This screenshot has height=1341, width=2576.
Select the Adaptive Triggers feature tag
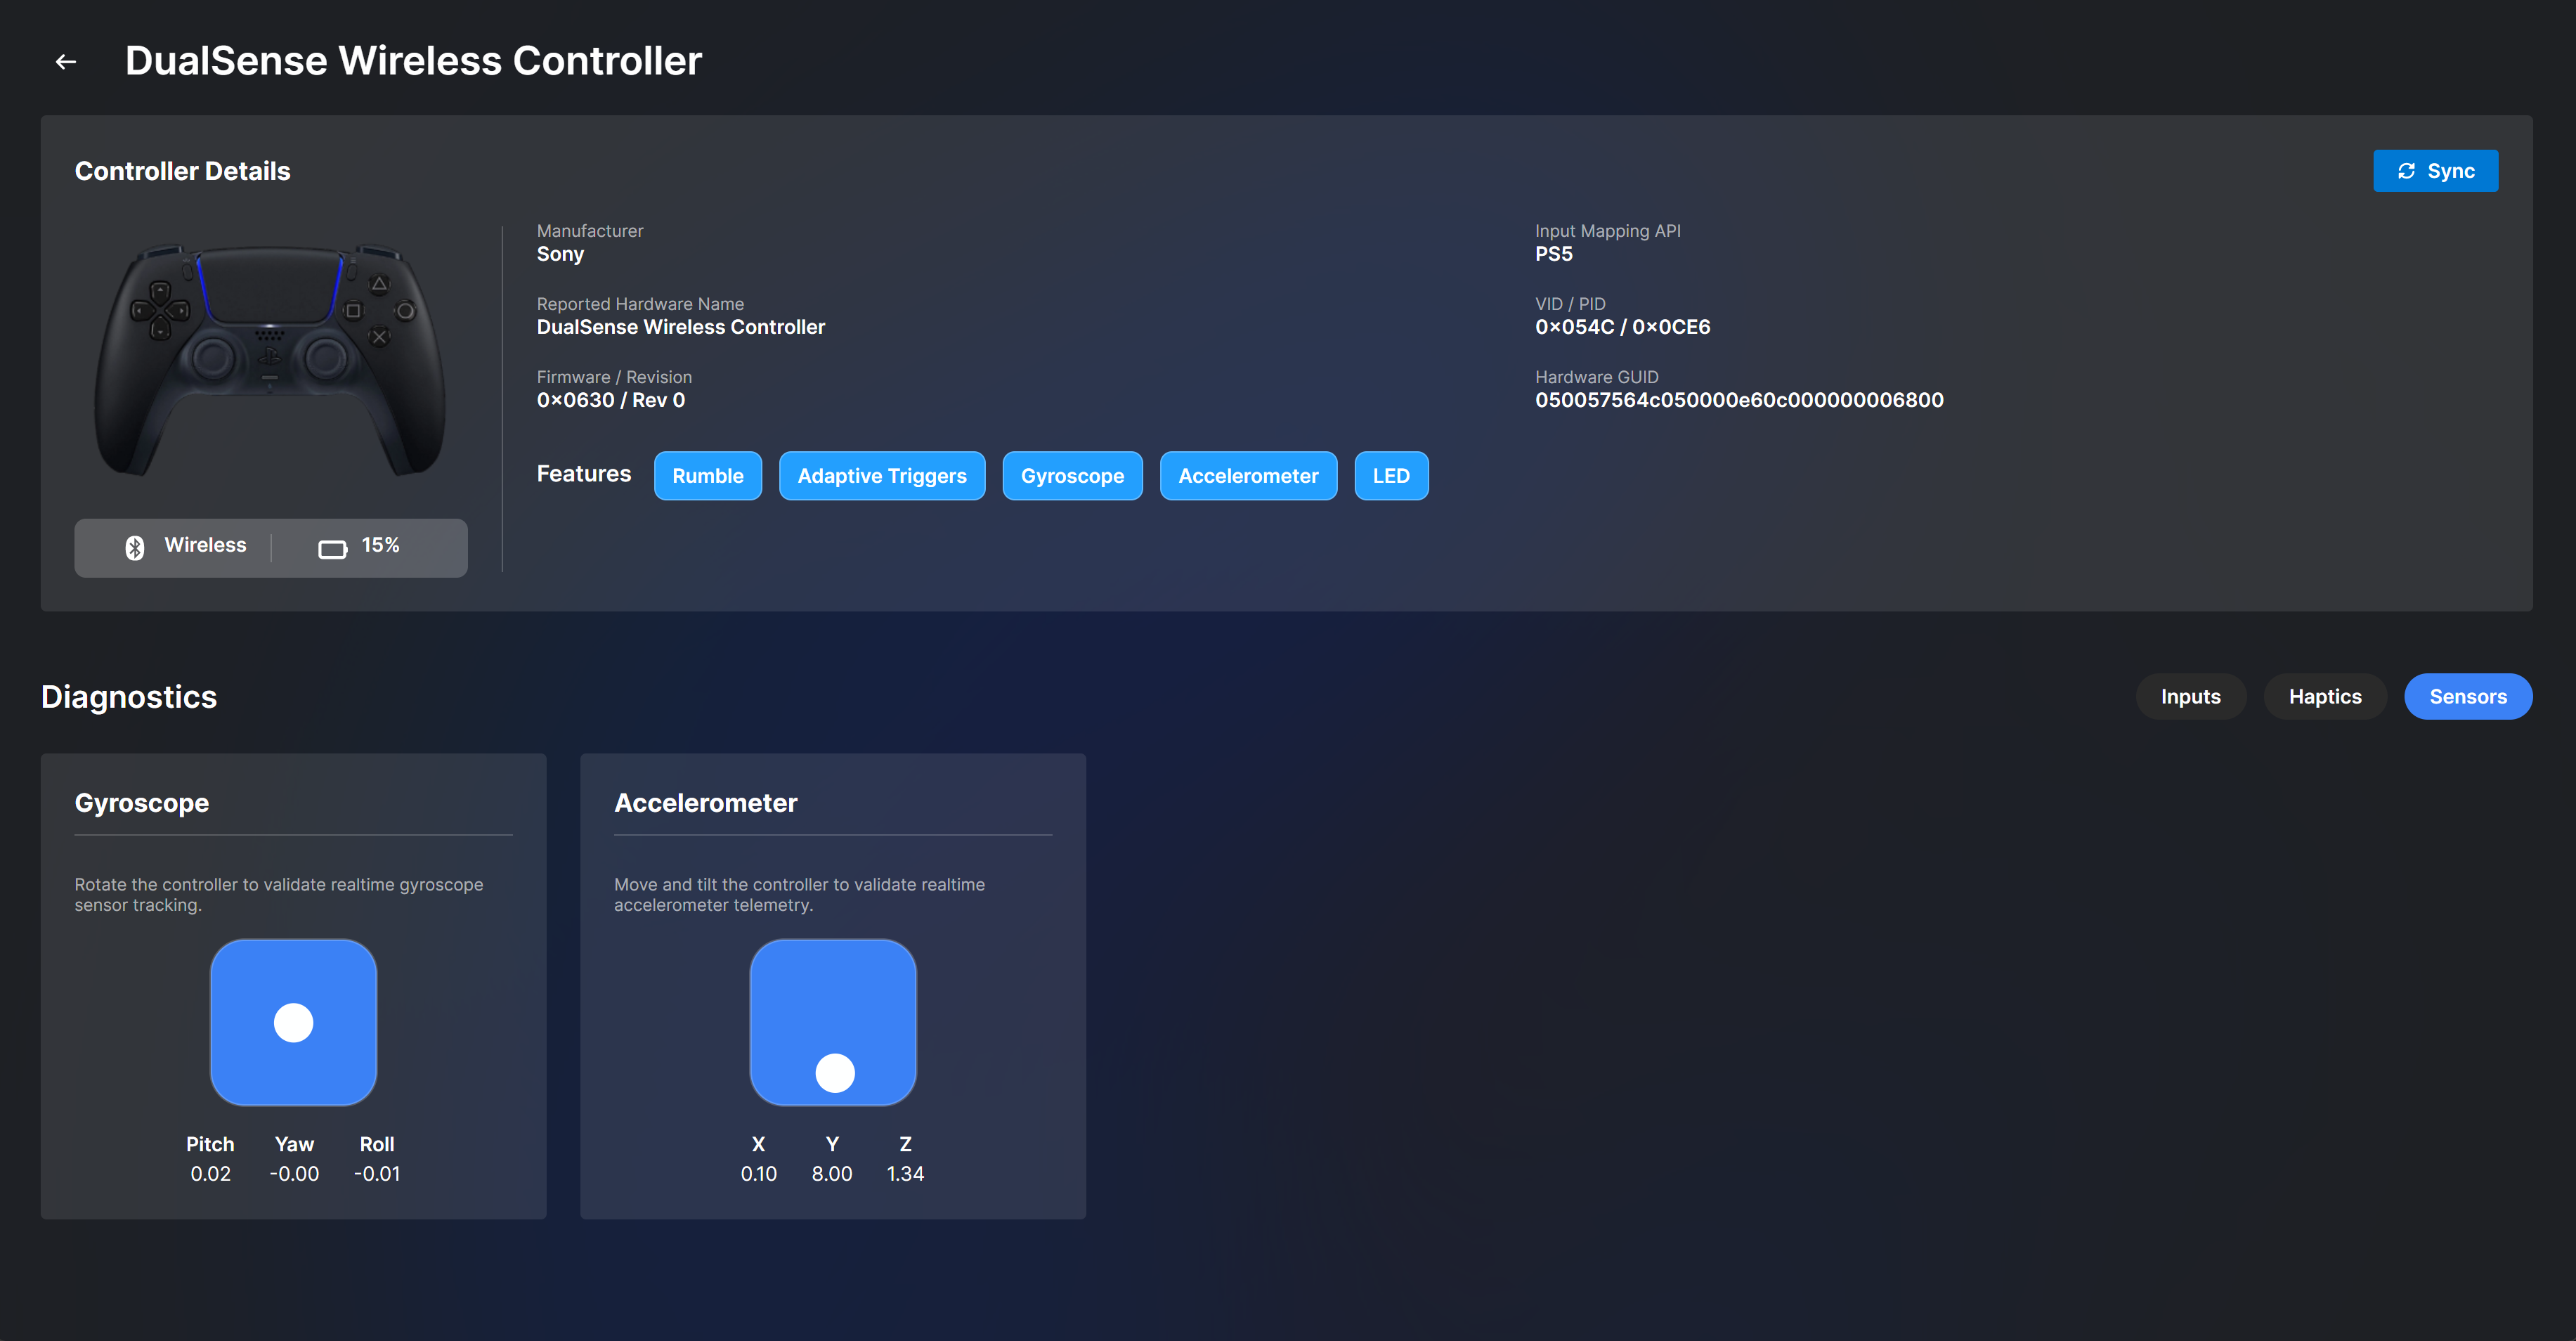pyautogui.click(x=882, y=476)
